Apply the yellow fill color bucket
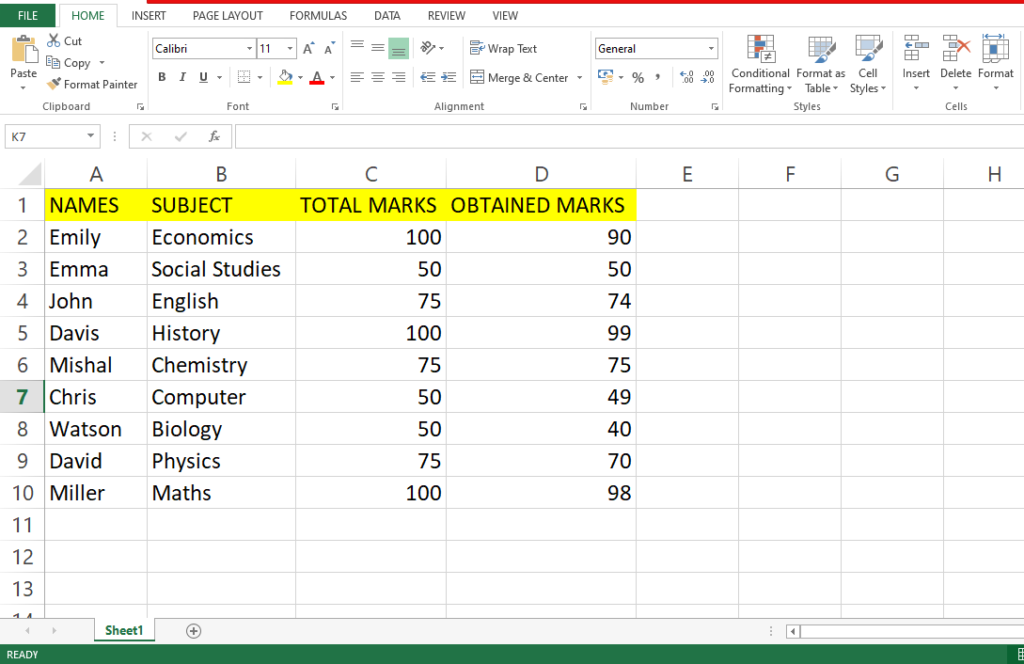 [x=285, y=77]
